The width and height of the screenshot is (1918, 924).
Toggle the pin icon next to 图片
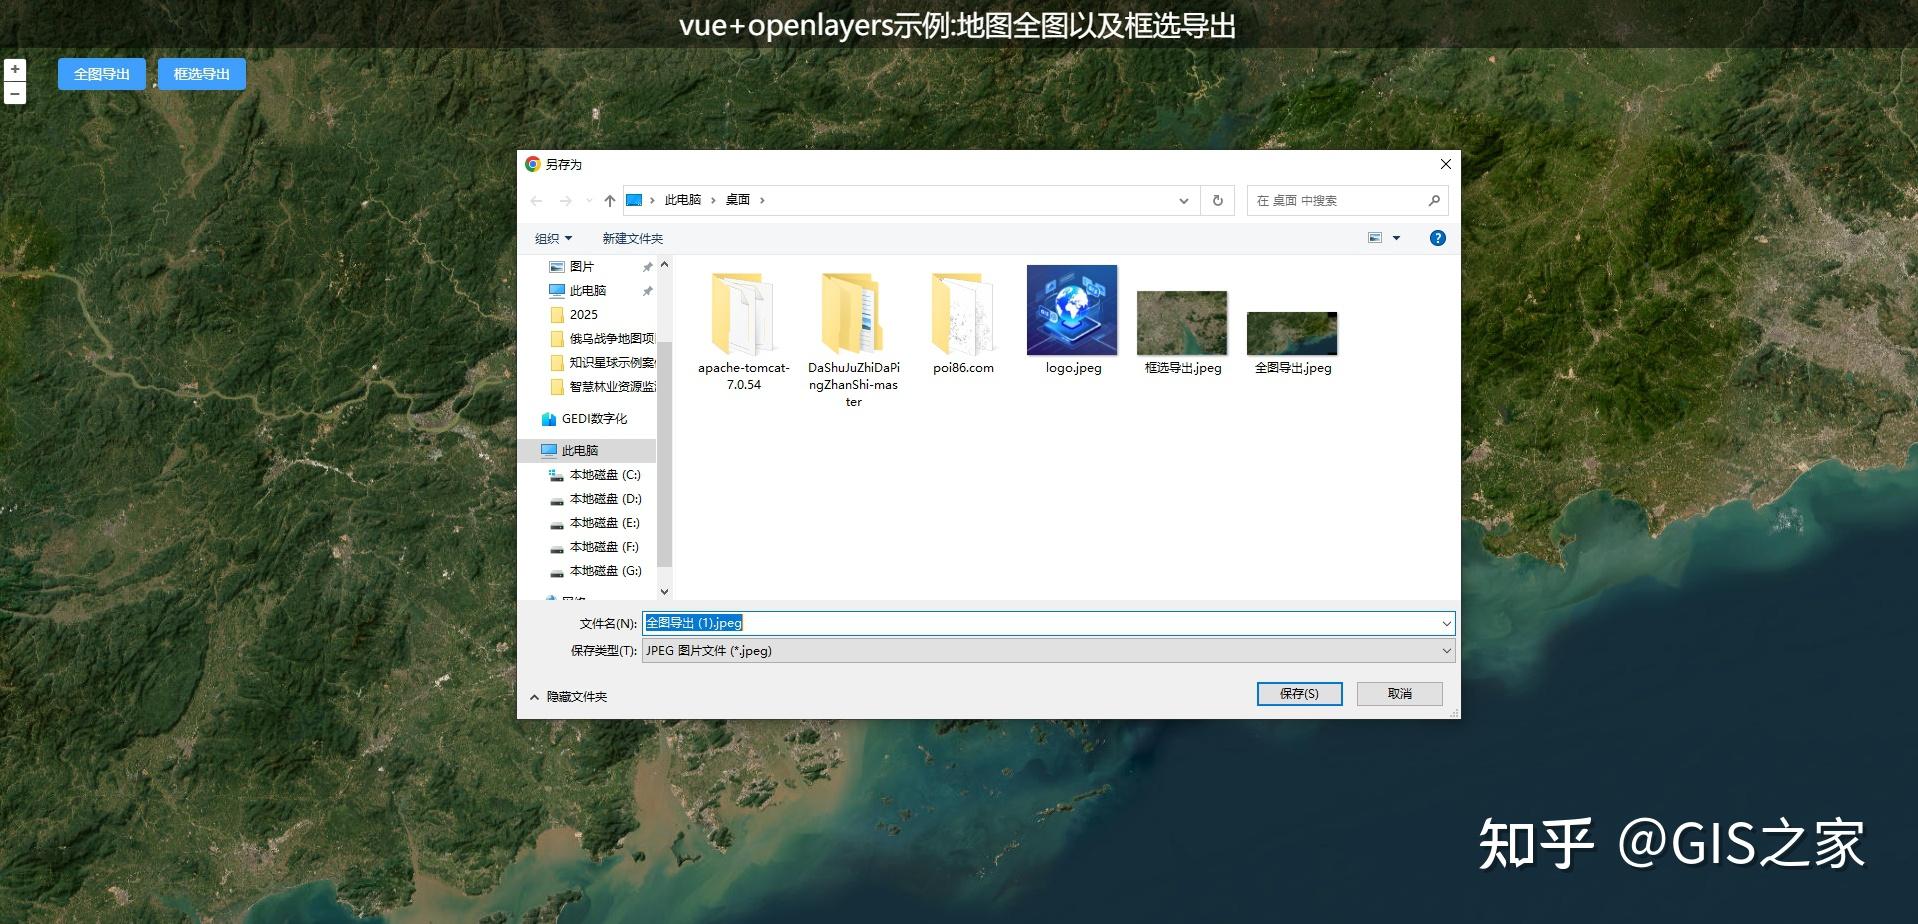pyautogui.click(x=647, y=266)
